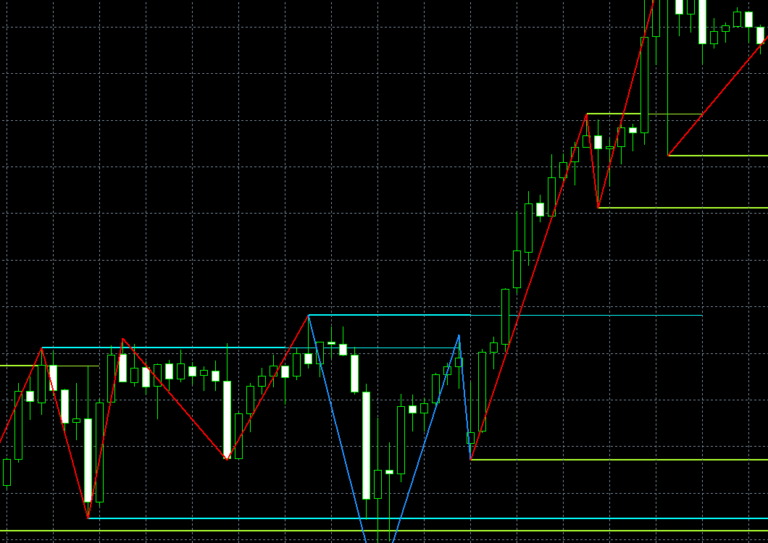This screenshot has height=543, width=768.
Task: Select the tall white candle in the chart center
Action: [366, 445]
